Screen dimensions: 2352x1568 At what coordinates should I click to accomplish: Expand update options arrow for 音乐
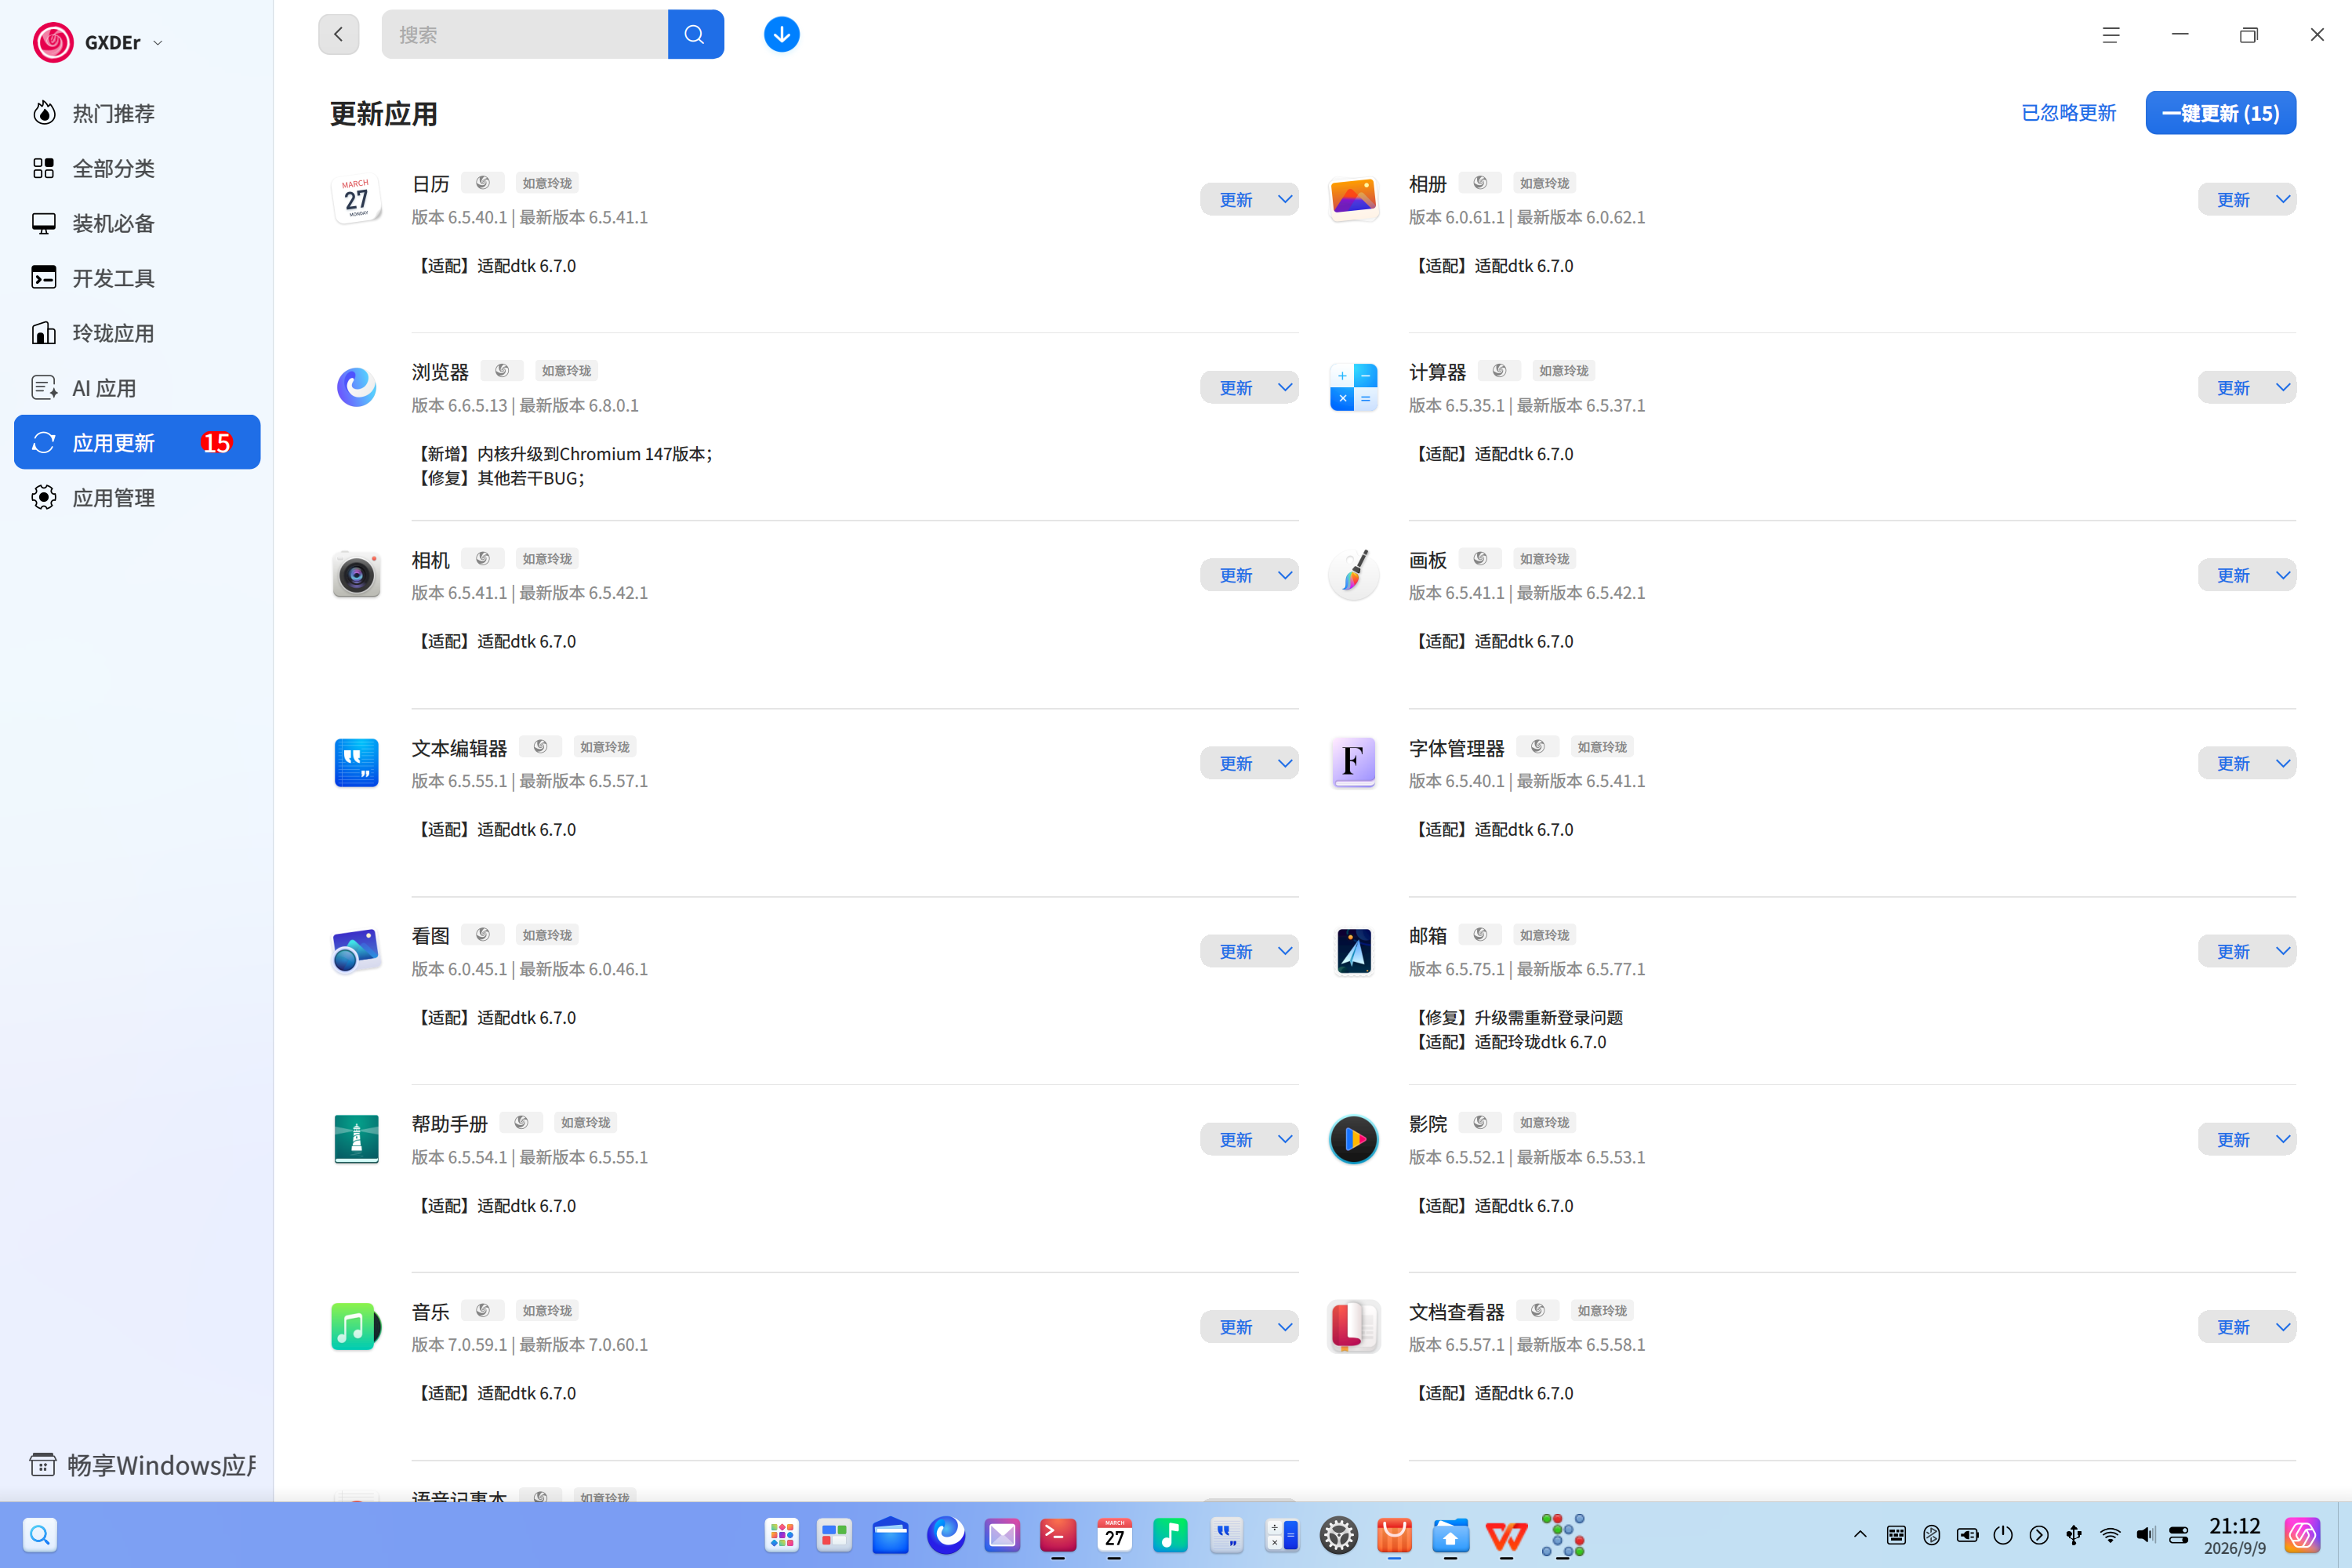1285,1327
